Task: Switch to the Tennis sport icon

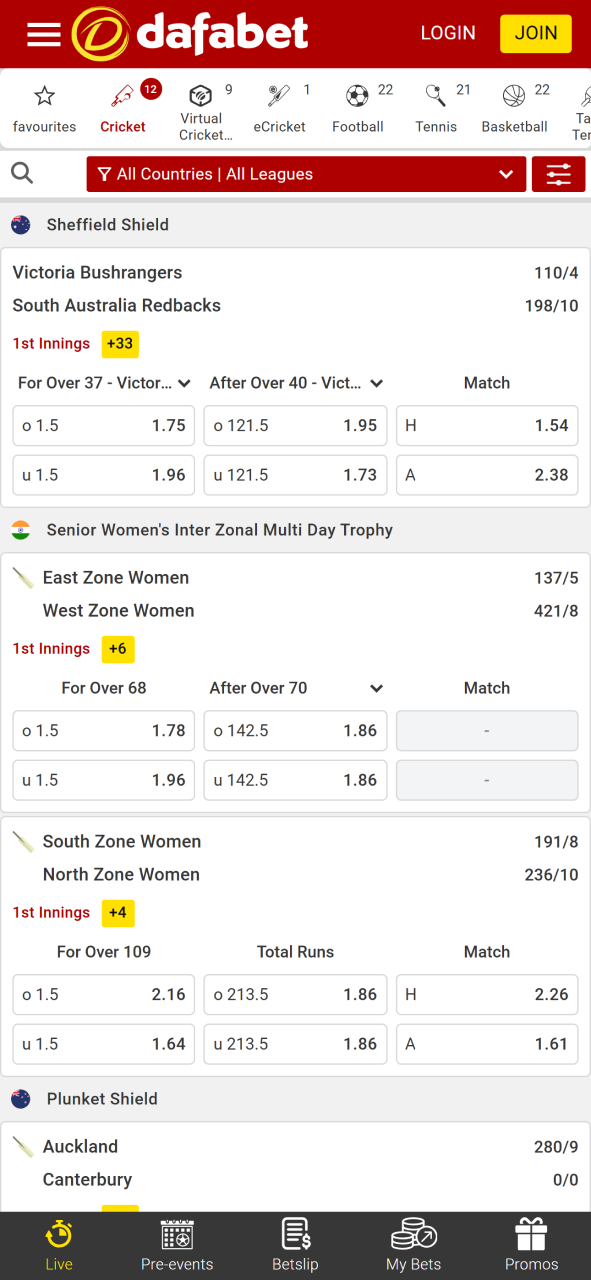Action: pyautogui.click(x=434, y=107)
